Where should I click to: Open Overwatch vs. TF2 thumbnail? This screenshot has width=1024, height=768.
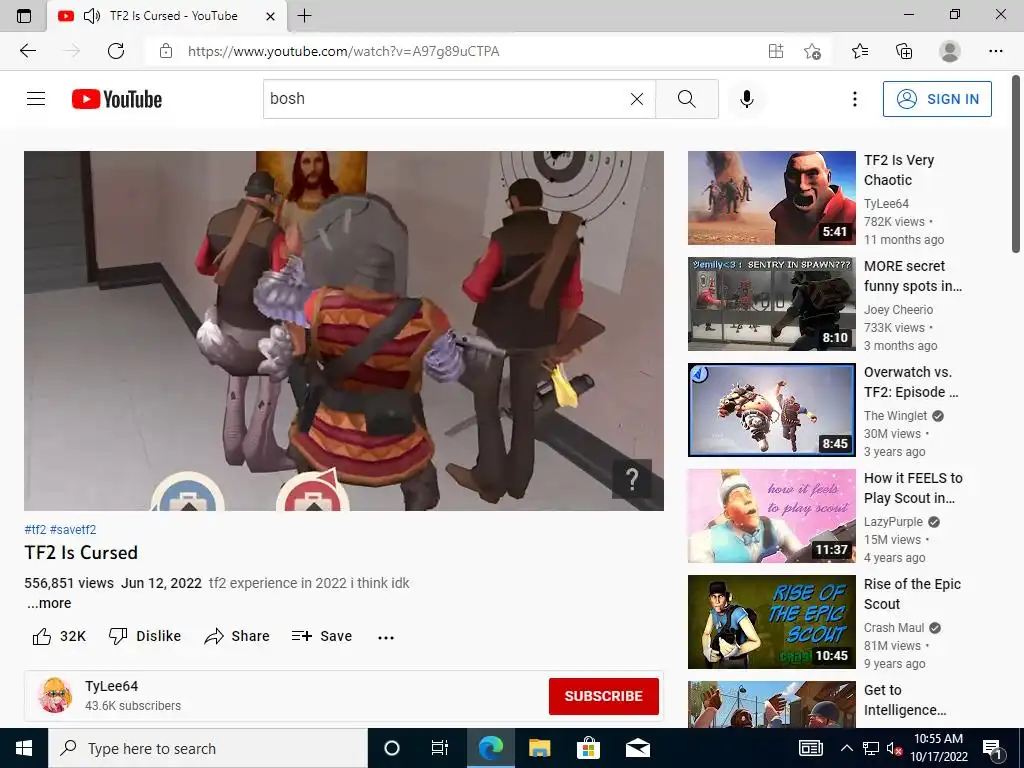pos(771,409)
